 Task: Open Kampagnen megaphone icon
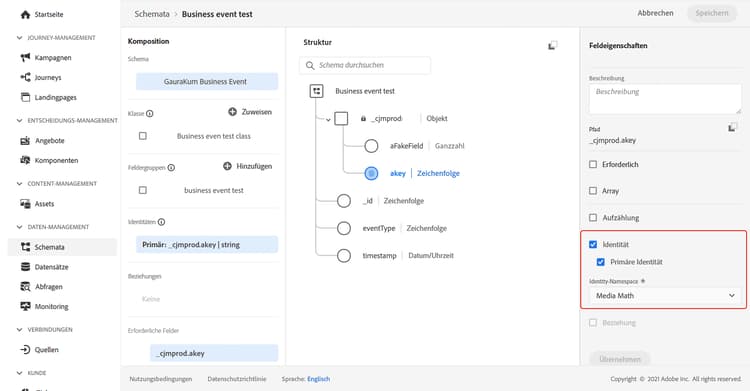tap(25, 57)
